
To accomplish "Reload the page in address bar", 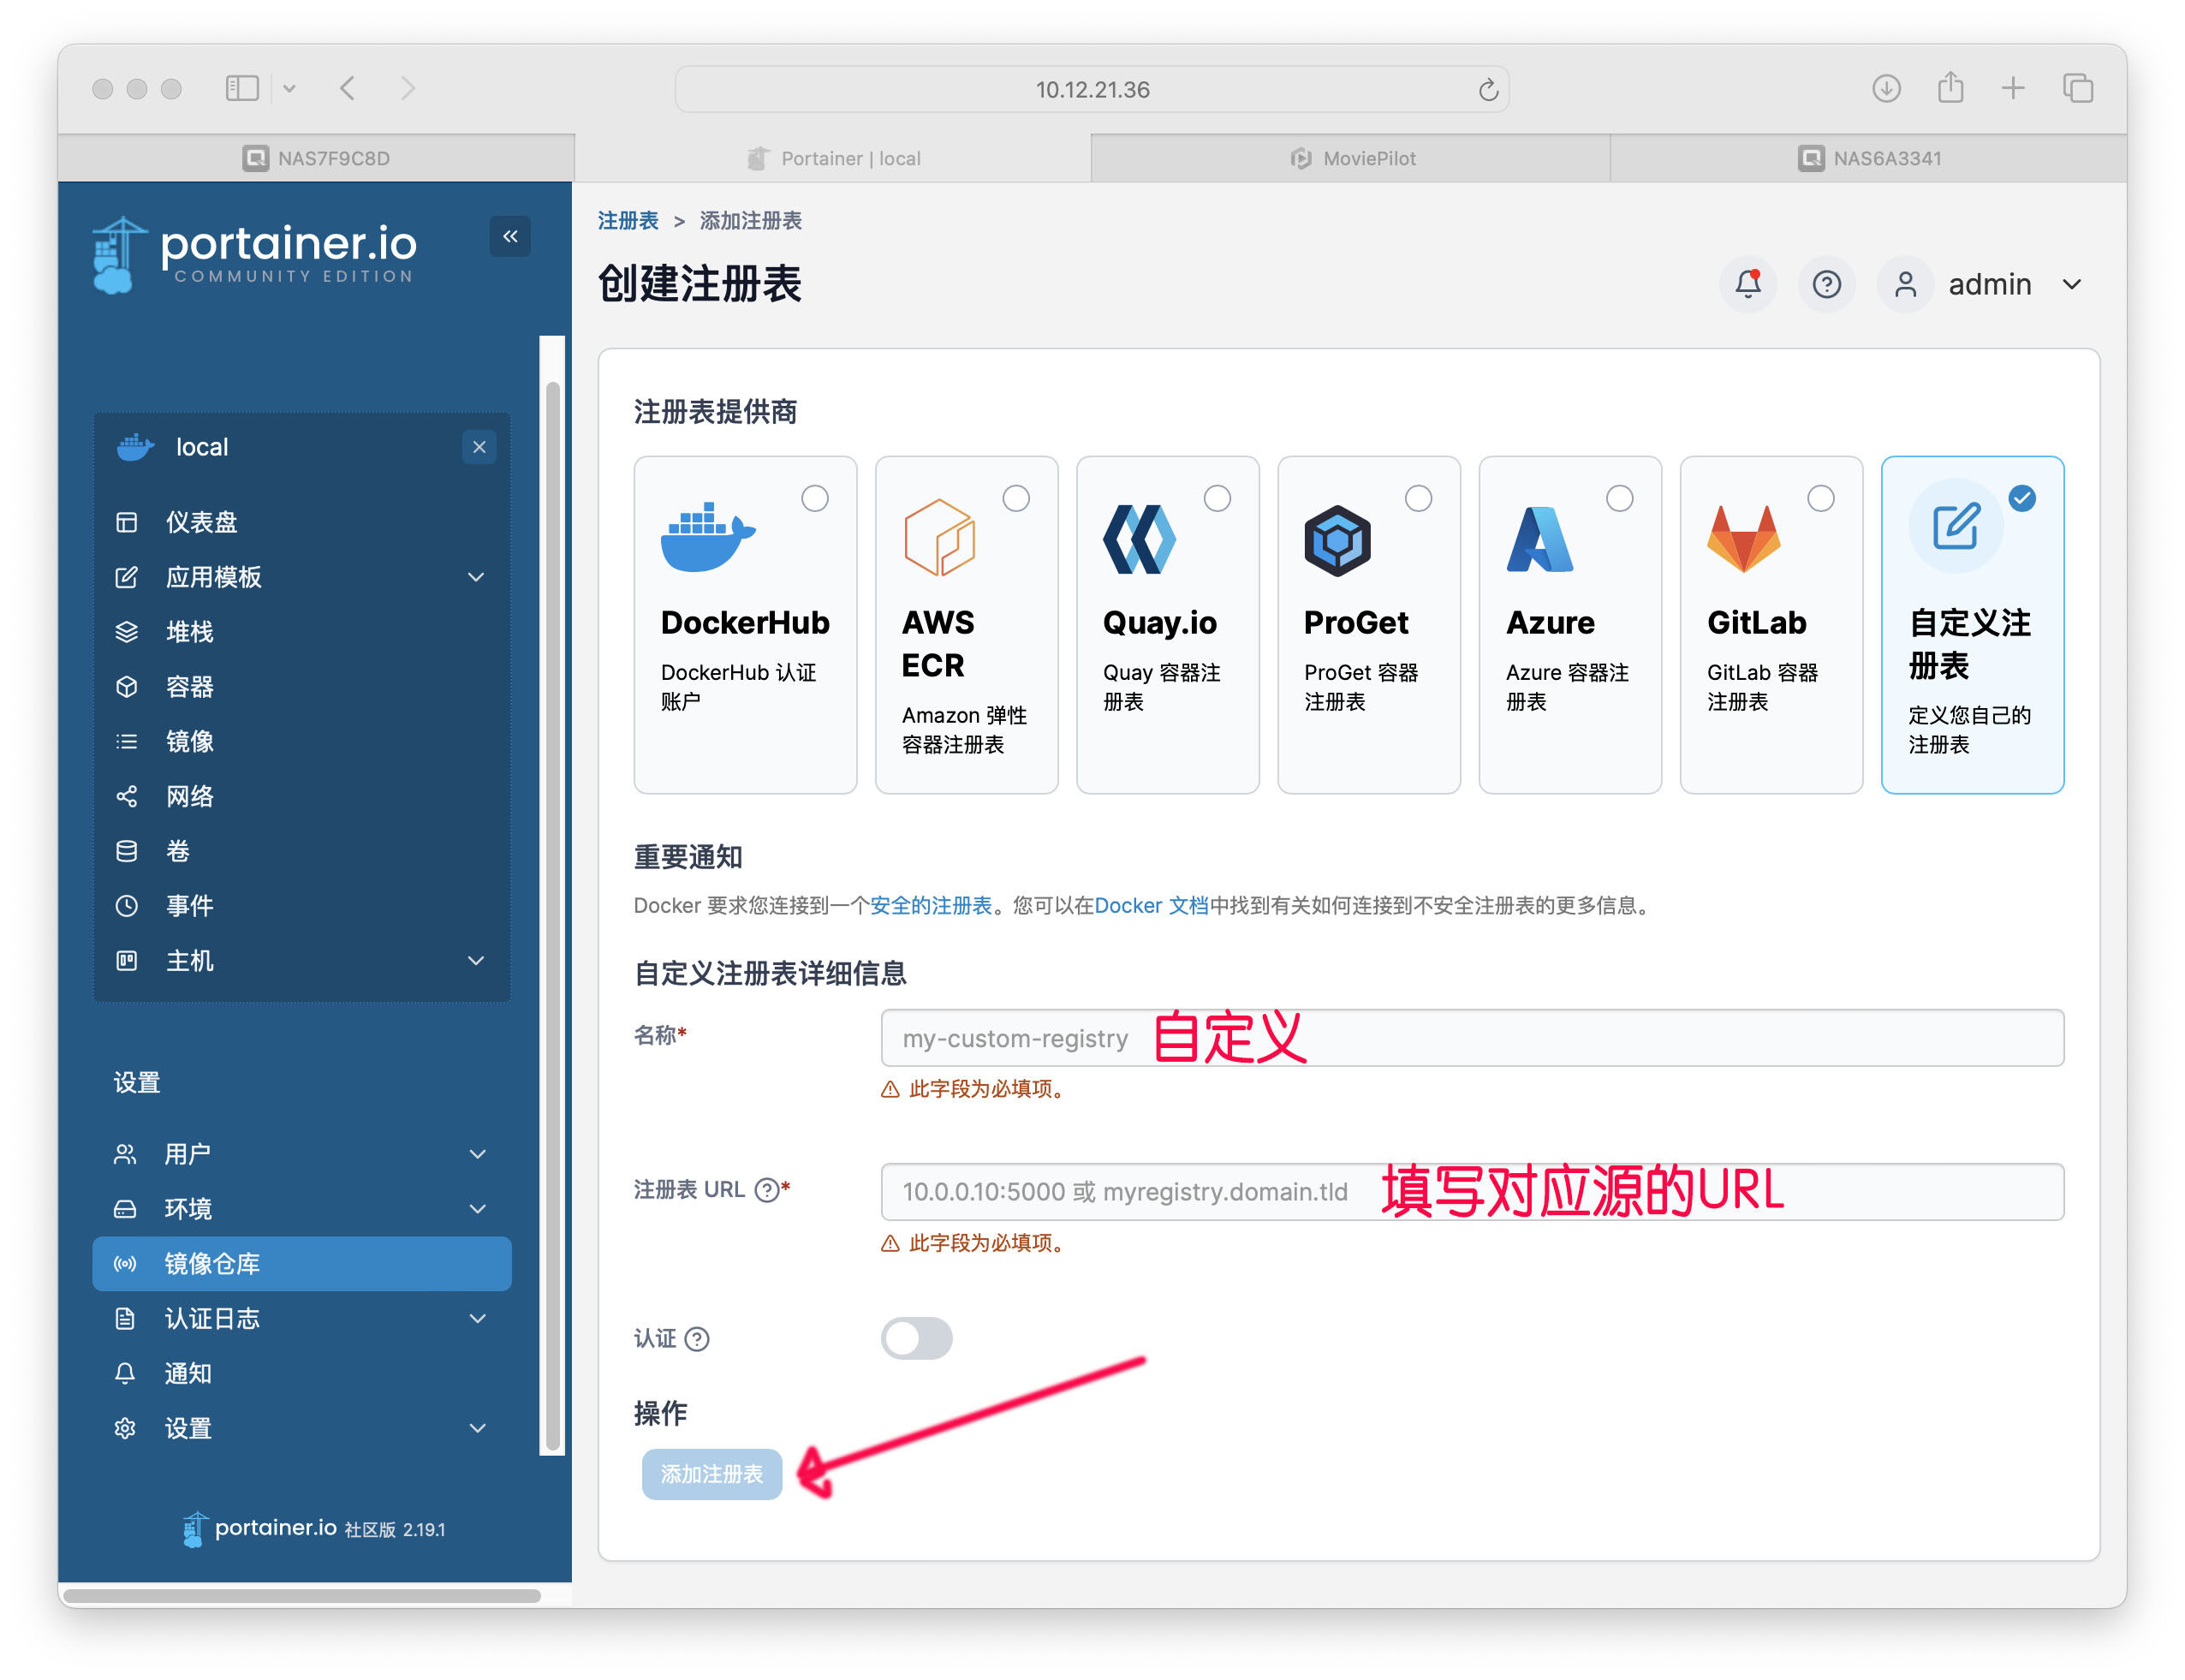I will point(1488,90).
